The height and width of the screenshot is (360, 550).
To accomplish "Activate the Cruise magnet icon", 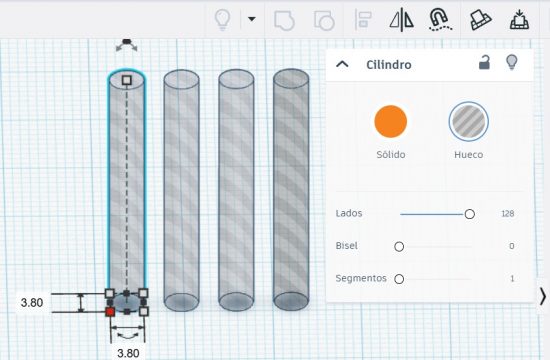I will (x=440, y=19).
